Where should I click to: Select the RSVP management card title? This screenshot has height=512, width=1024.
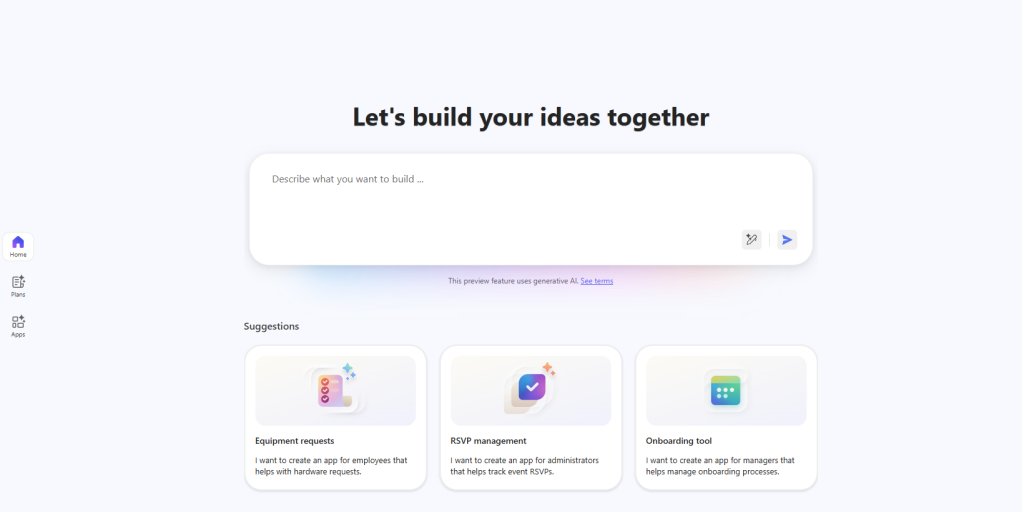(488, 441)
